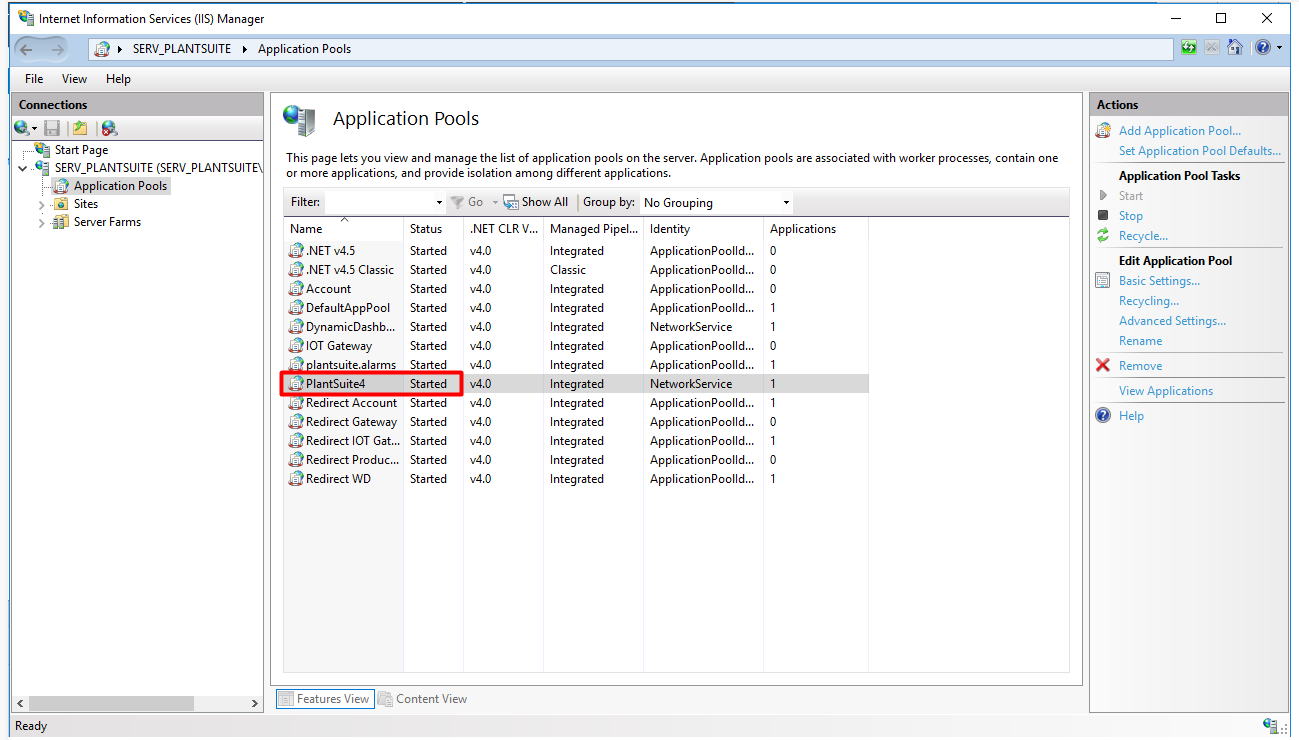Open the View menu

pyautogui.click(x=74, y=79)
